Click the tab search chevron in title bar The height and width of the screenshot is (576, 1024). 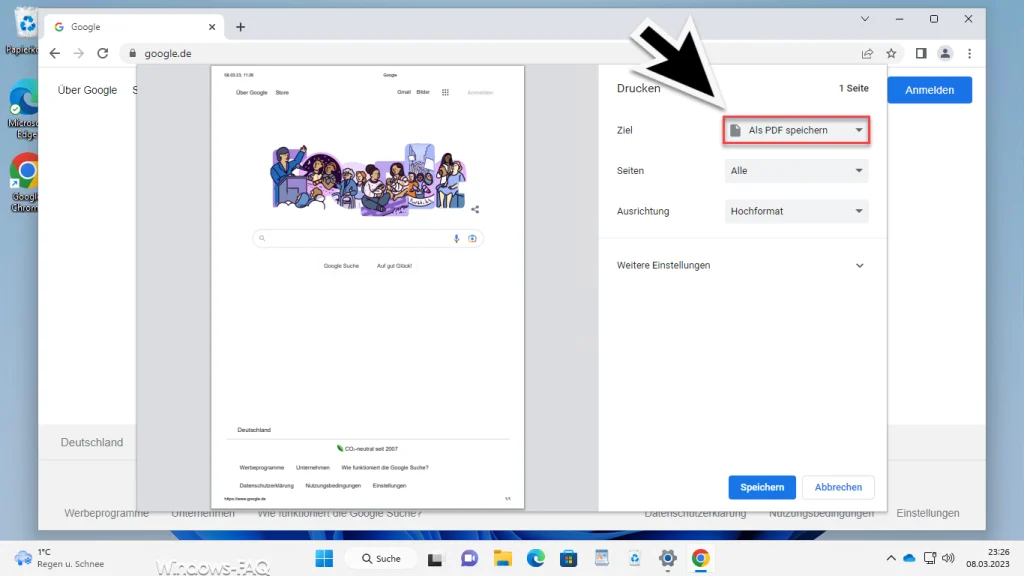(865, 19)
